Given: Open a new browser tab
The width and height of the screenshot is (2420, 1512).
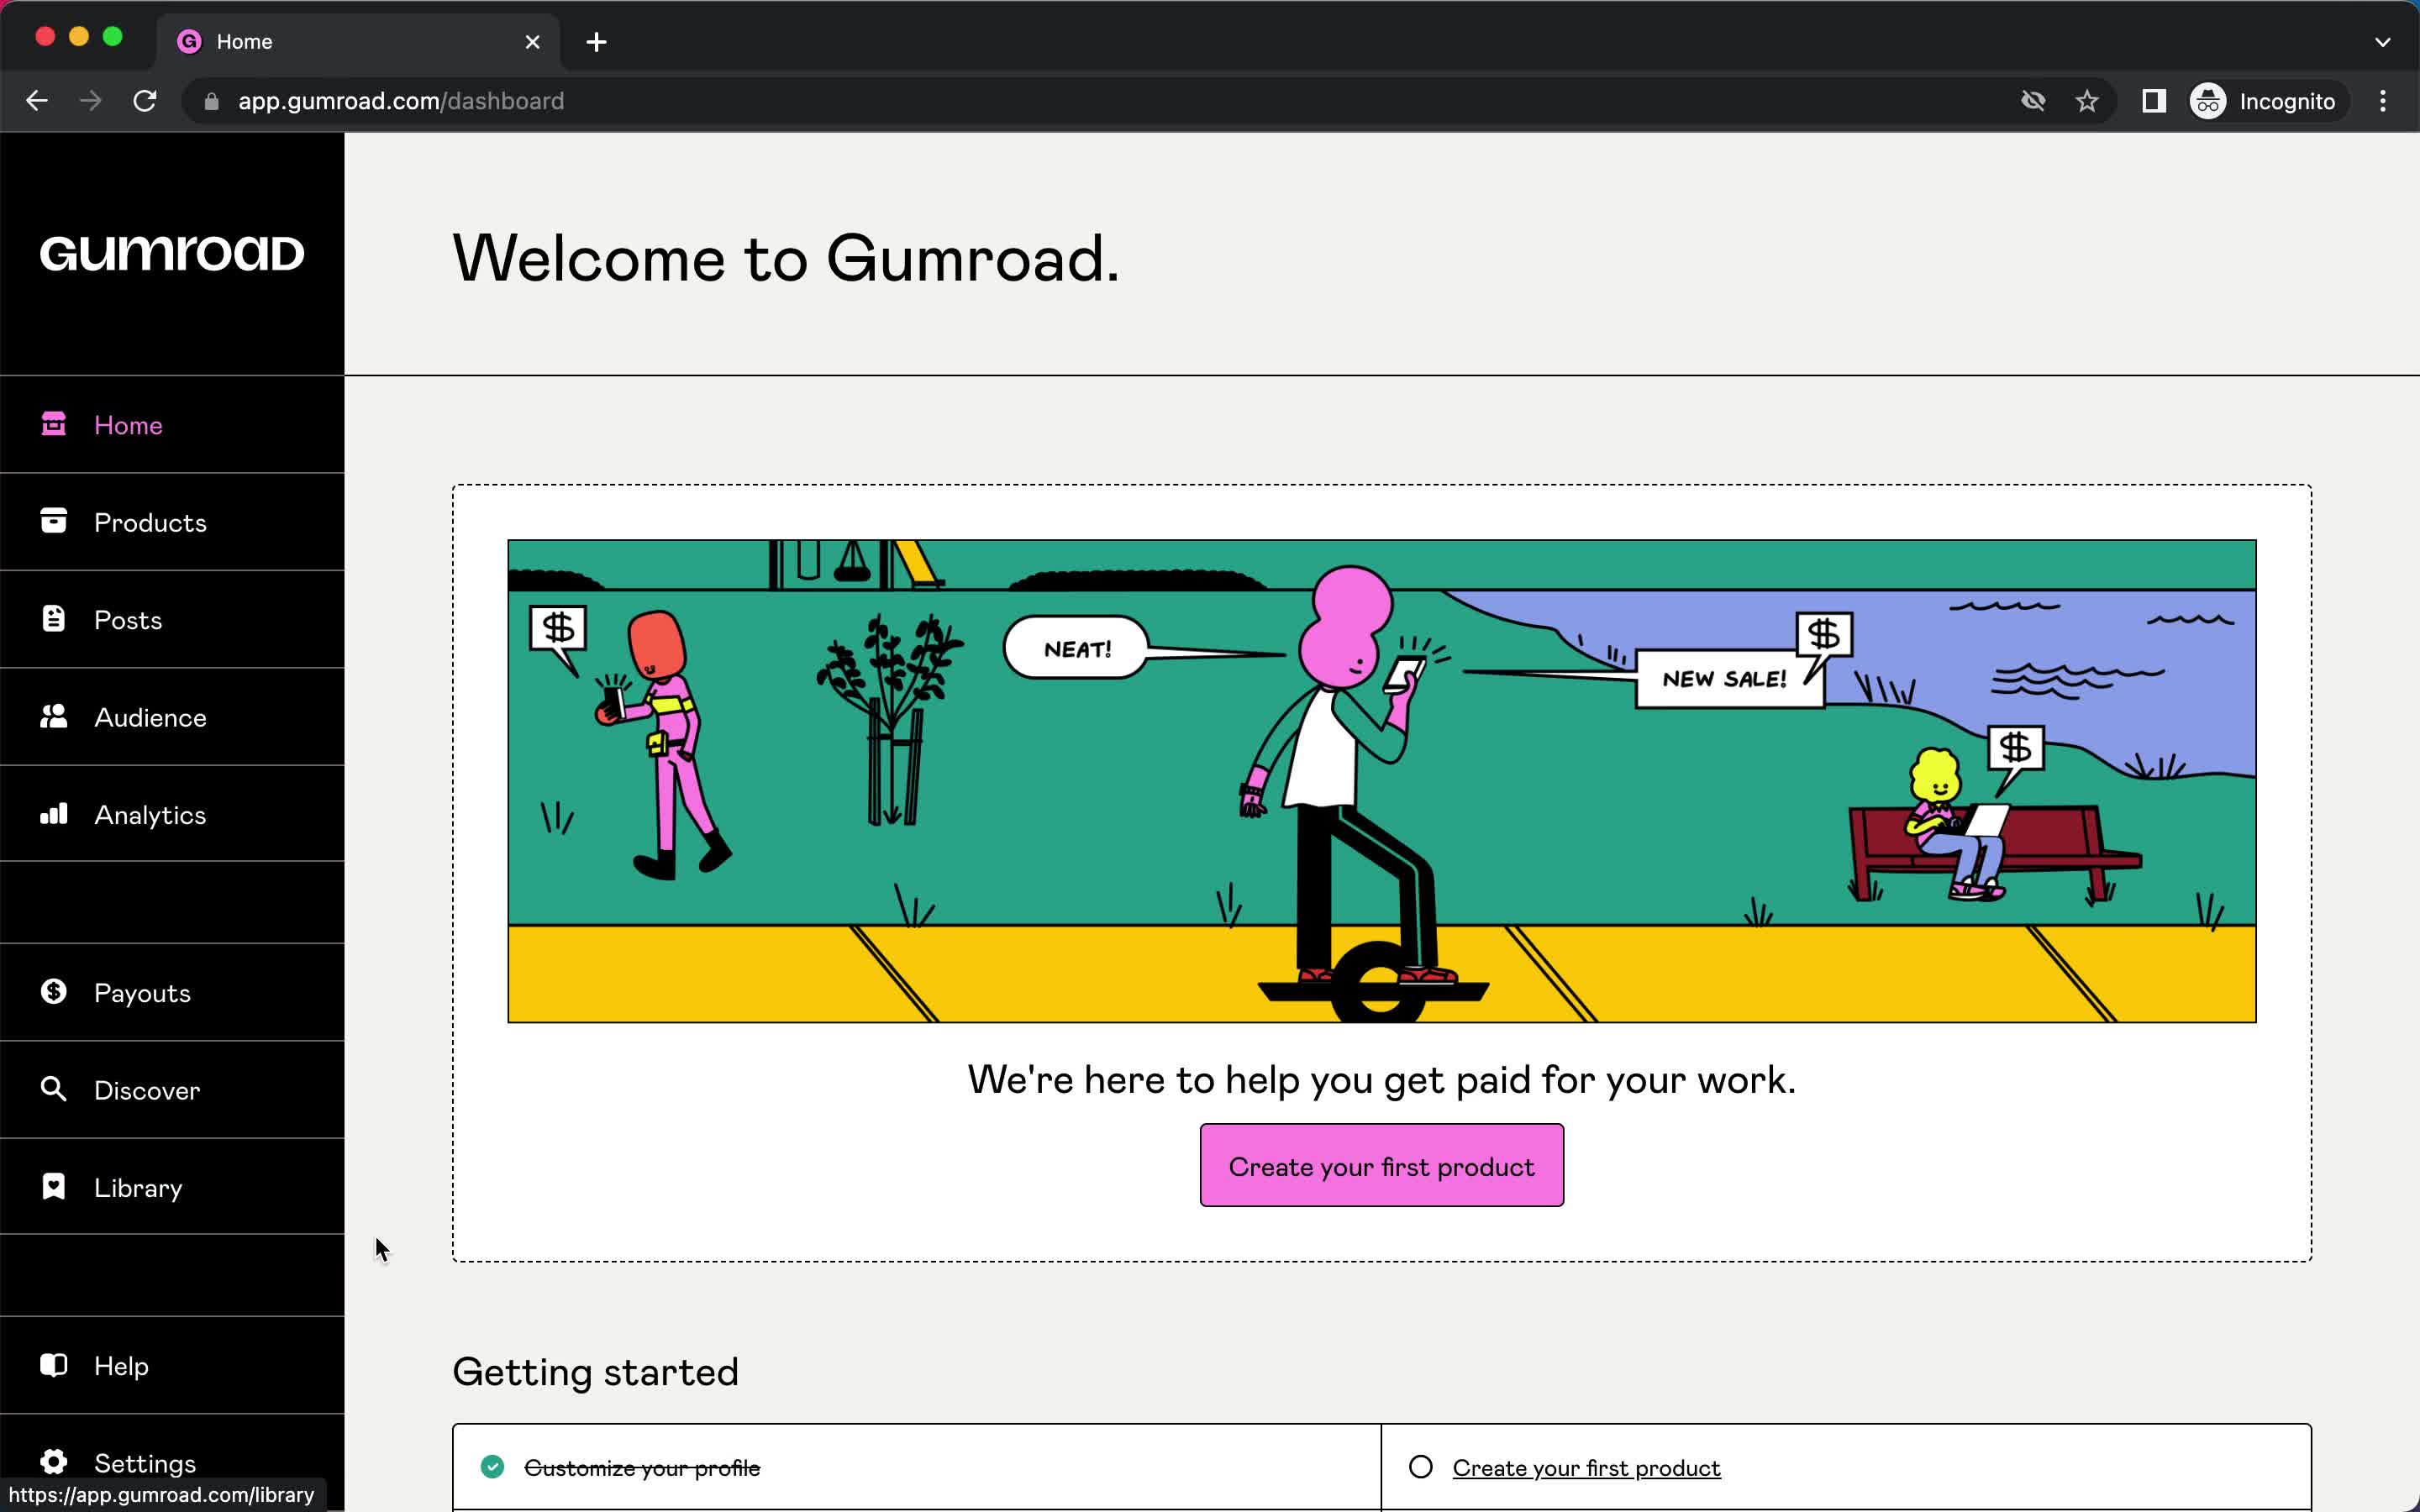Looking at the screenshot, I should (596, 42).
